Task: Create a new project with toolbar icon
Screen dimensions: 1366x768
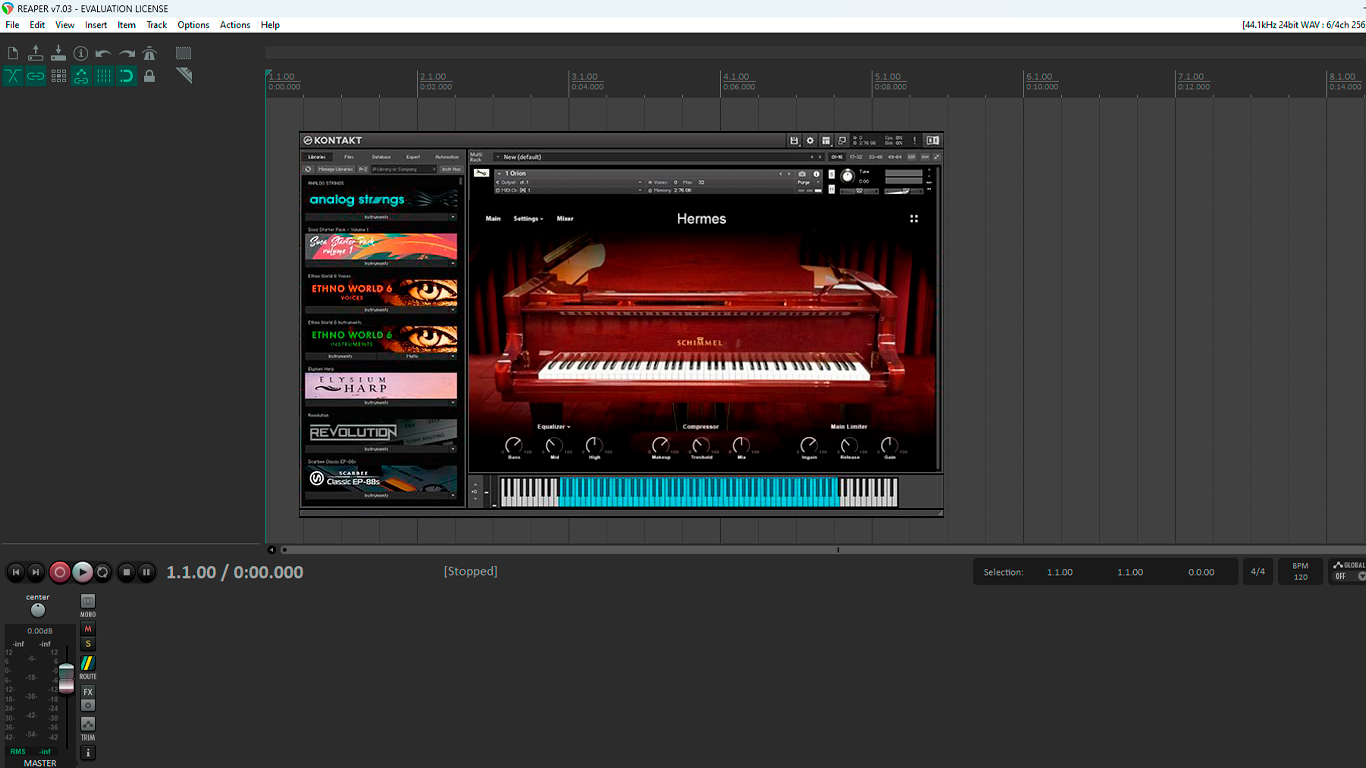Action: coord(13,53)
